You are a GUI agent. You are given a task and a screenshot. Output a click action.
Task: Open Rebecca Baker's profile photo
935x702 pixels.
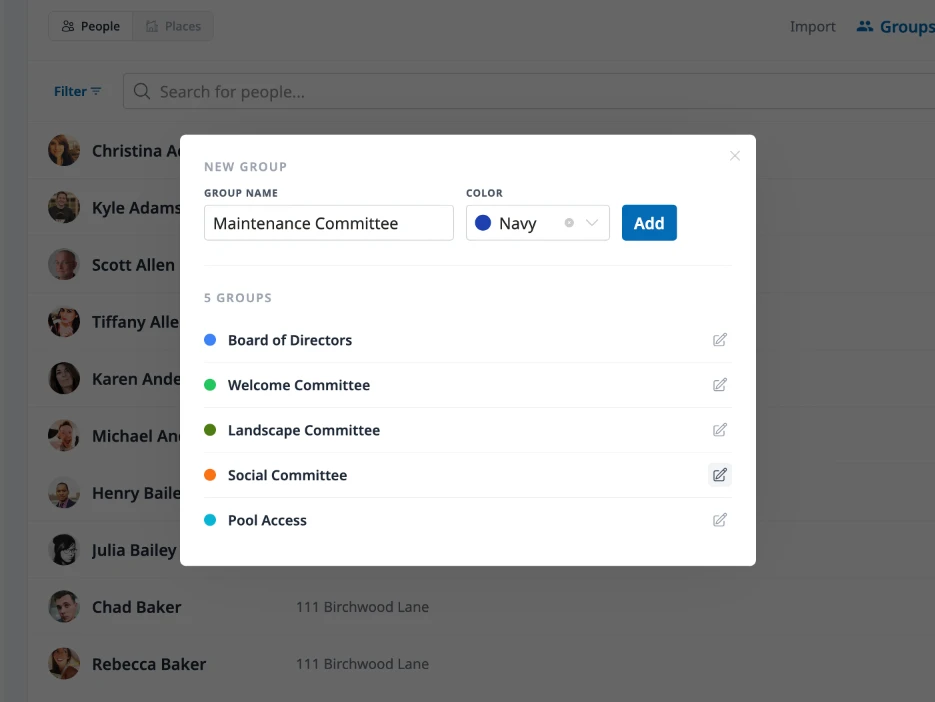(x=63, y=663)
